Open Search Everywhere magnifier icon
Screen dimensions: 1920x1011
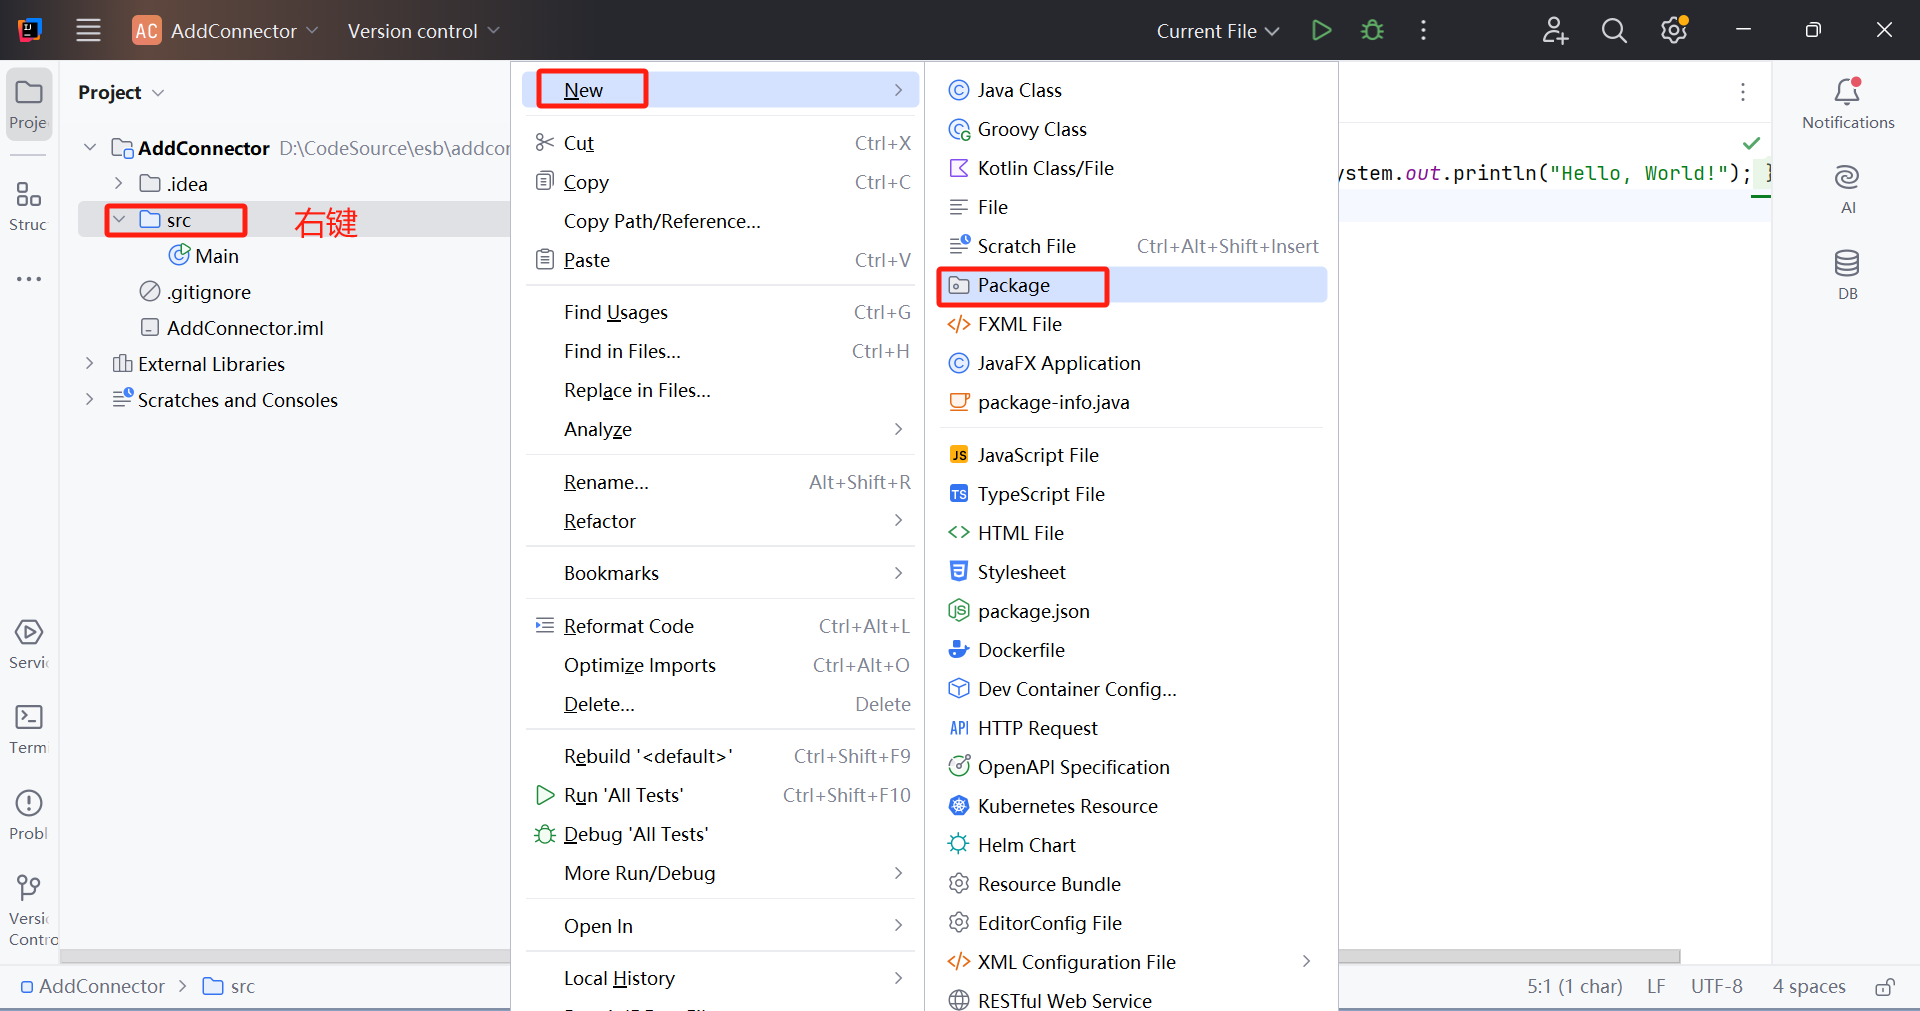click(1613, 30)
